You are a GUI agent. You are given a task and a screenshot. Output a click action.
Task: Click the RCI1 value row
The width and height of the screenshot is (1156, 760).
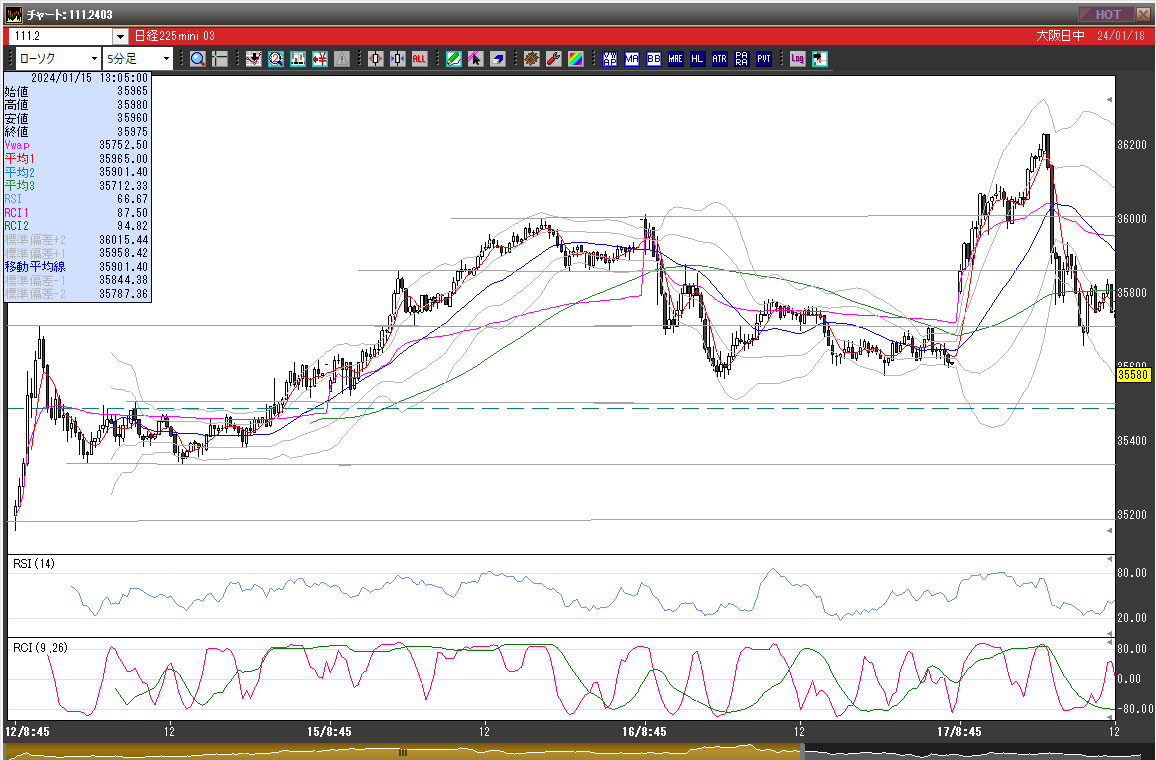pos(77,212)
